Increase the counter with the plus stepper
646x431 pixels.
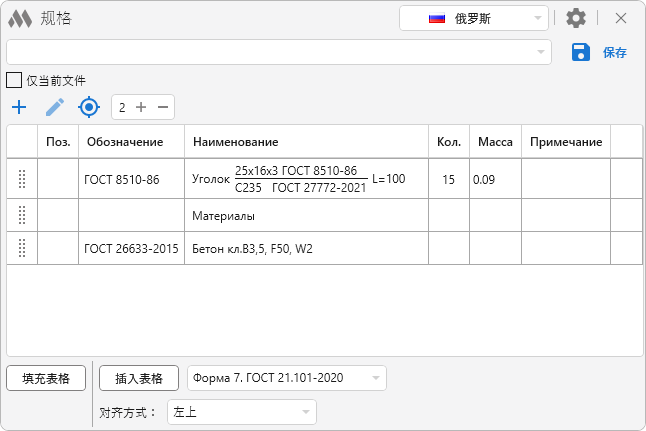tap(141, 107)
